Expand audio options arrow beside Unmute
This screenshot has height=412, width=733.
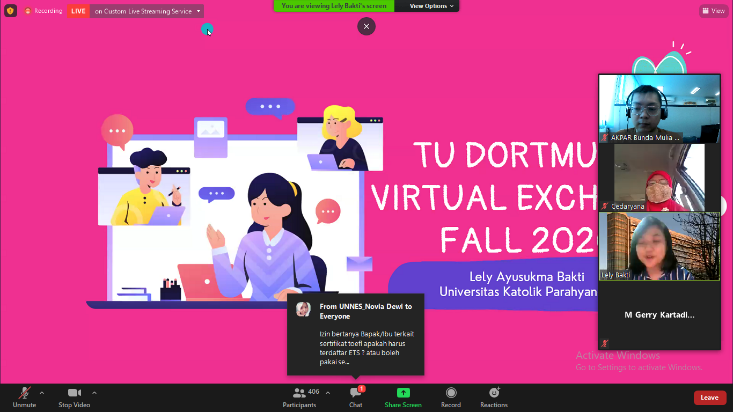[x=42, y=393]
